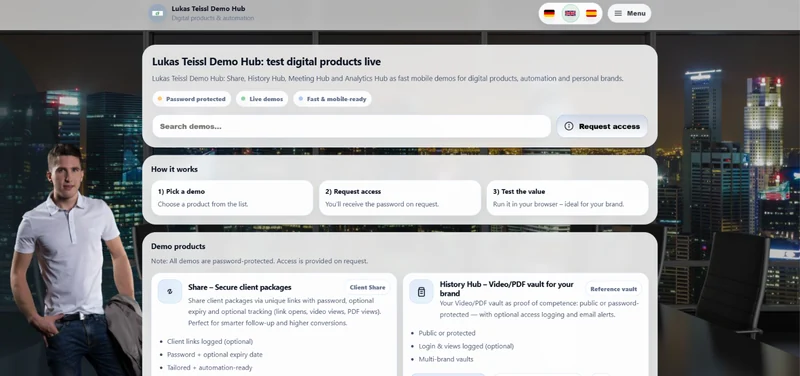This screenshot has width=800, height=376.
Task: Switch language to Spanish flag
Action: (x=591, y=13)
